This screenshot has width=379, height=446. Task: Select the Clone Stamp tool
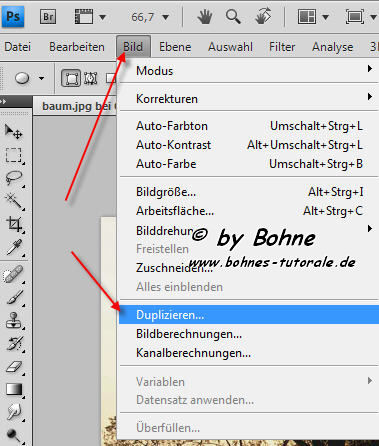[14, 321]
